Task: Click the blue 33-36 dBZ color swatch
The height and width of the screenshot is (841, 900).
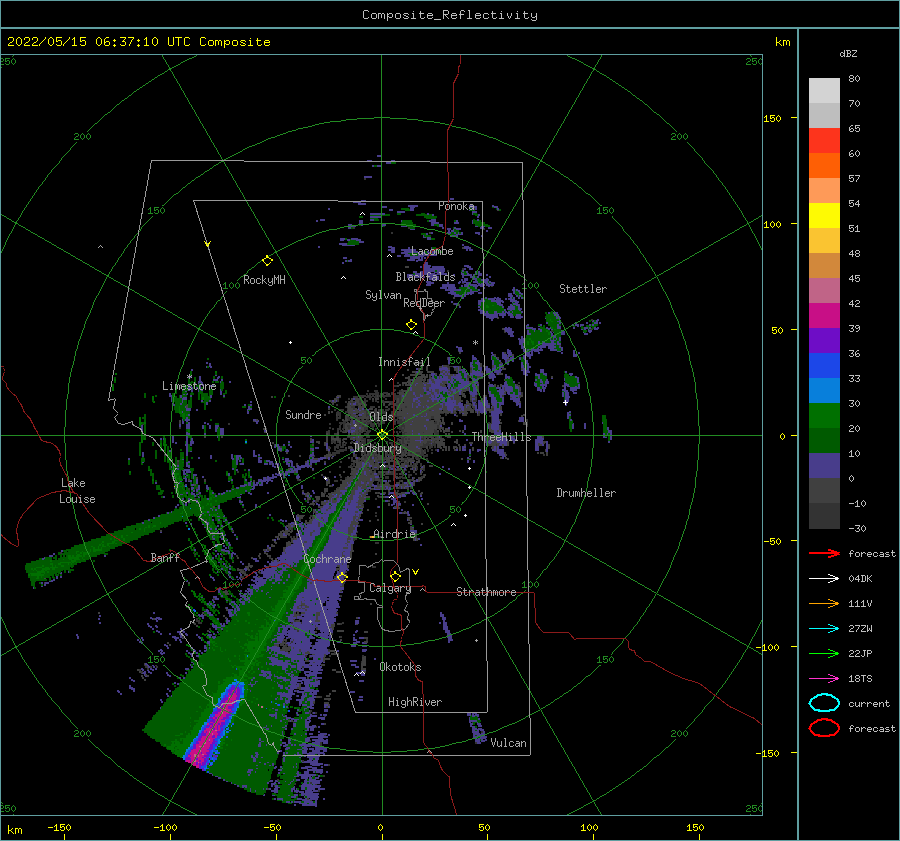Action: tap(824, 366)
